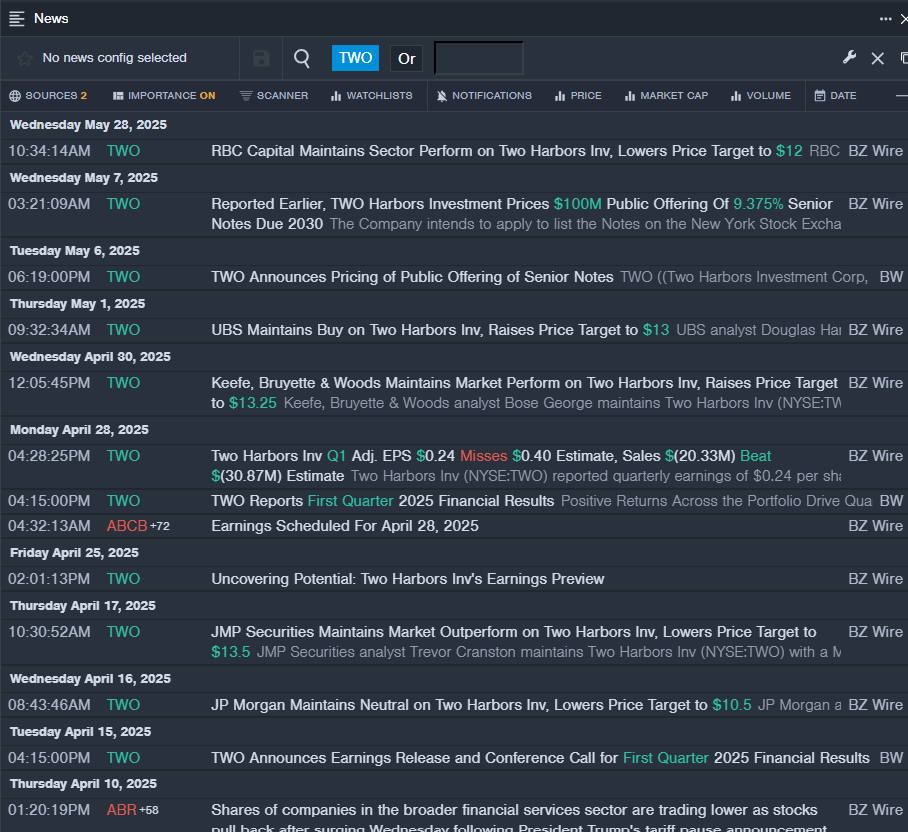Open the Market Cap filter
Screen dimensions: 908x832
(x=666, y=96)
